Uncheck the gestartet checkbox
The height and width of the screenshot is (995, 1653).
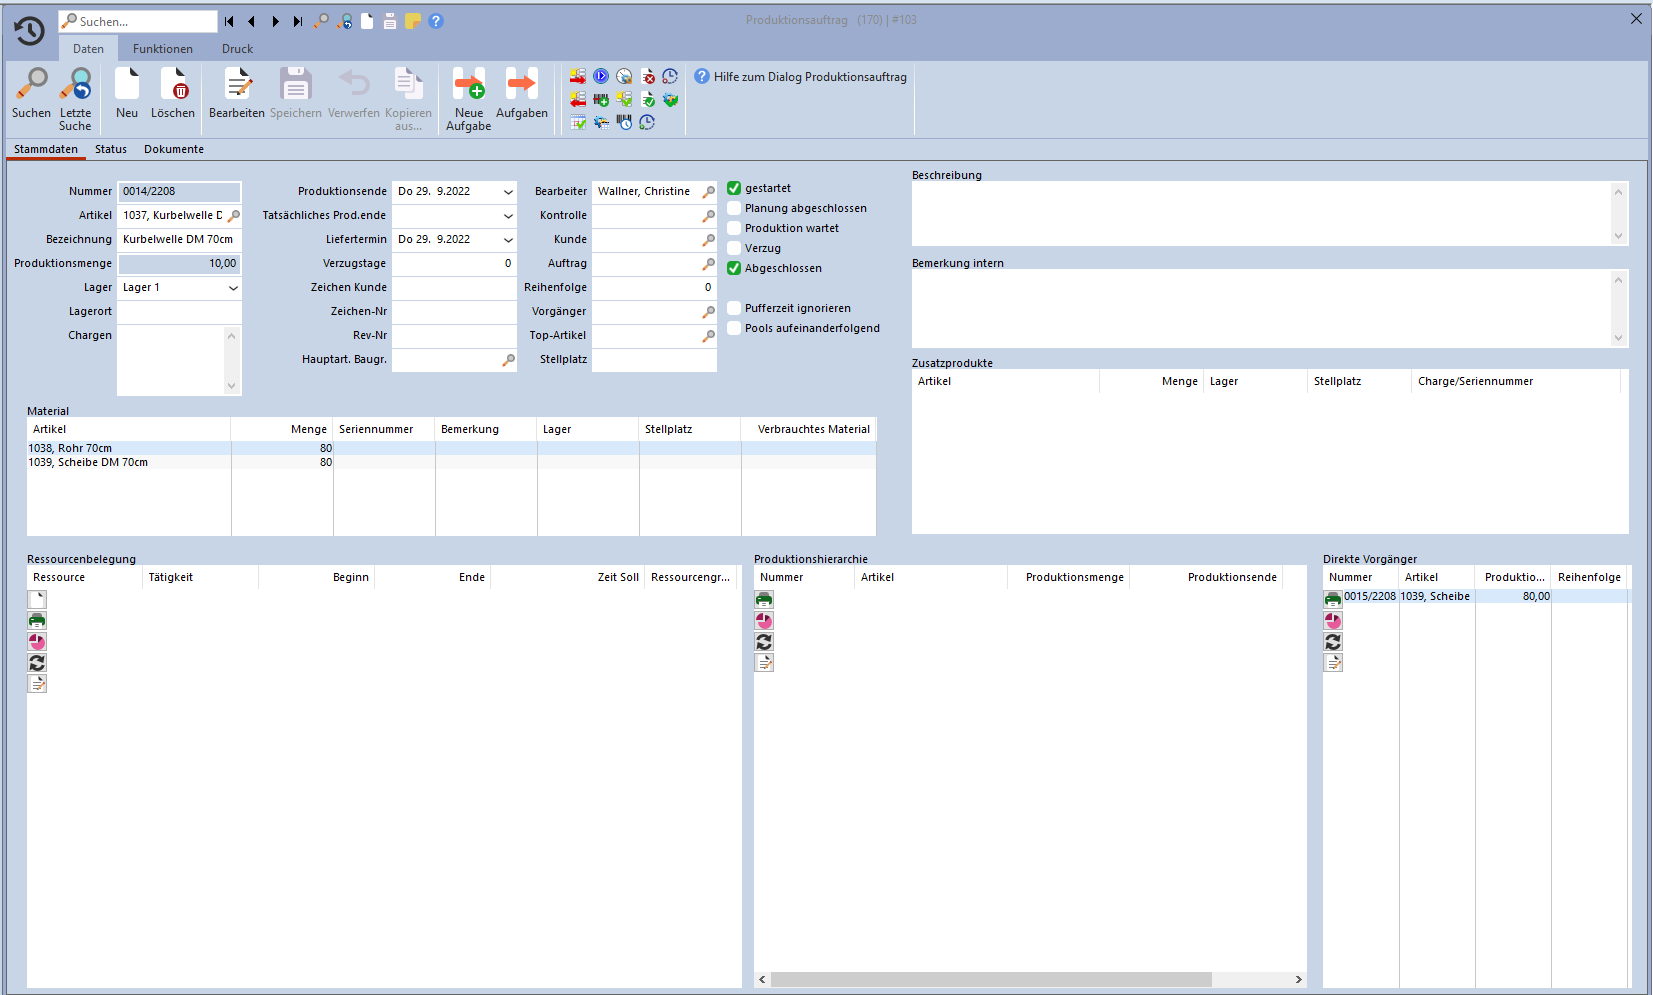(734, 188)
